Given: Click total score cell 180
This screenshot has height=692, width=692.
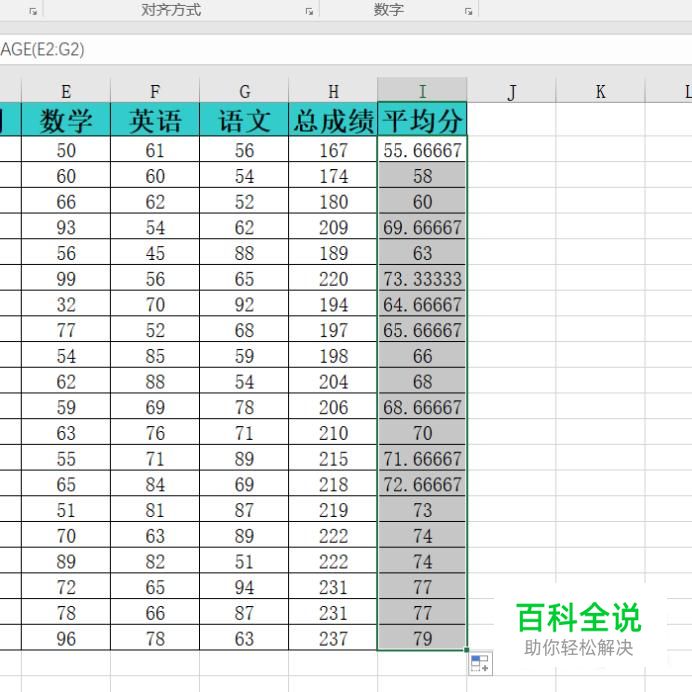Looking at the screenshot, I should [x=333, y=201].
